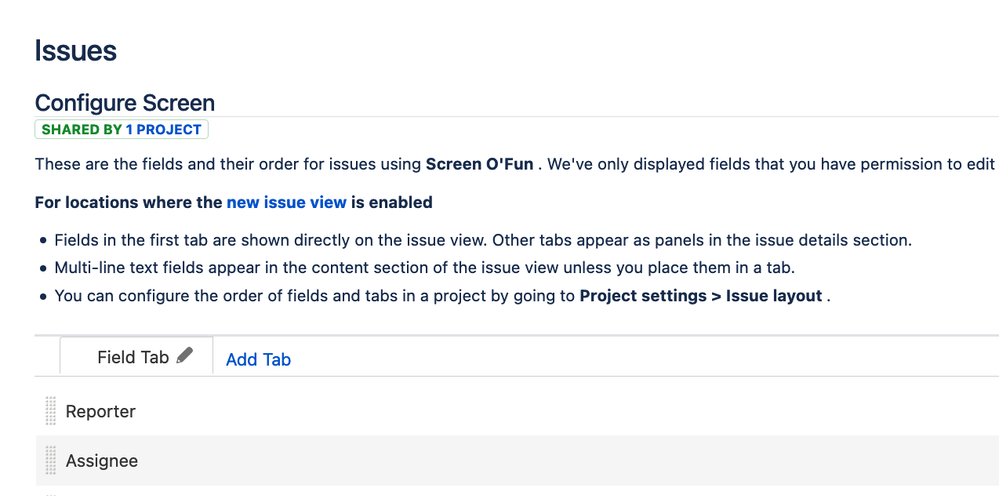999x496 pixels.
Task: Click the pencil icon to rename Field Tab
Action: point(184,355)
